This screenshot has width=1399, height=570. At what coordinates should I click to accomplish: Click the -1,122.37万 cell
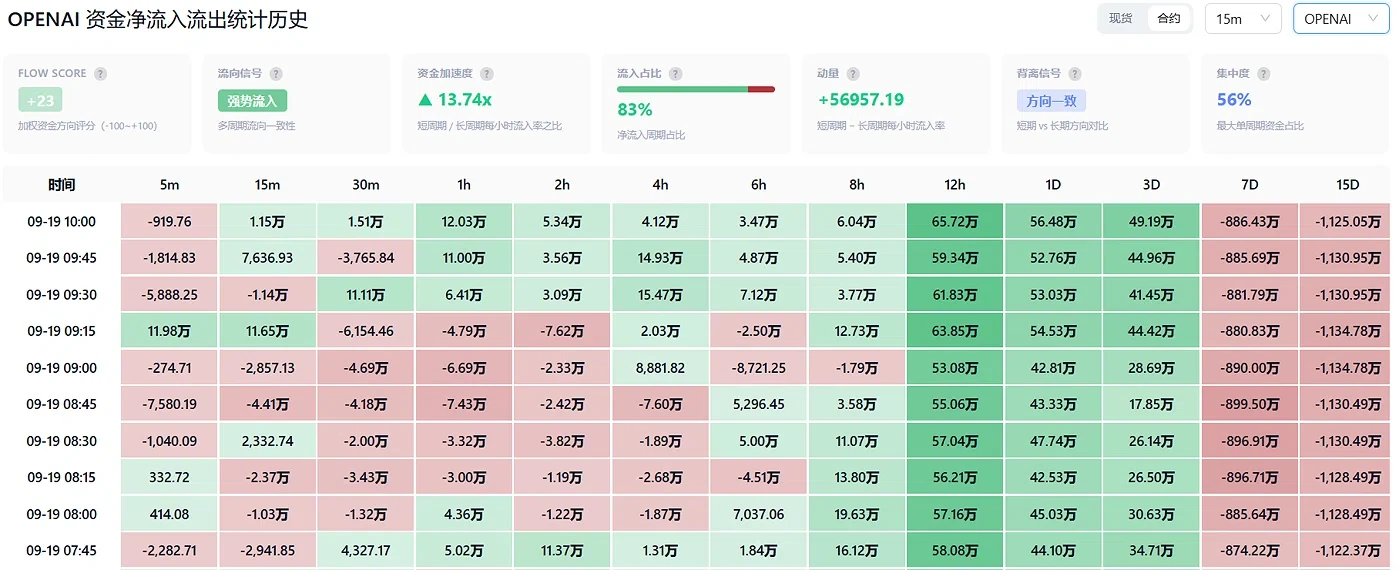point(1347,550)
